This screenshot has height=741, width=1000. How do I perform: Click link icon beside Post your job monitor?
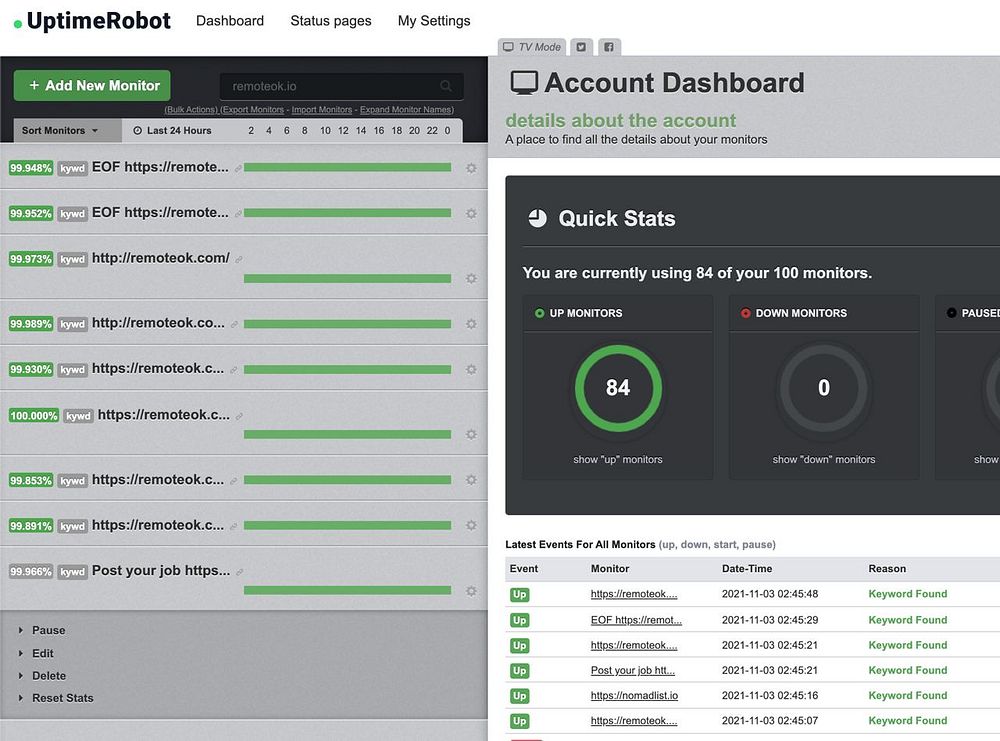(239, 572)
